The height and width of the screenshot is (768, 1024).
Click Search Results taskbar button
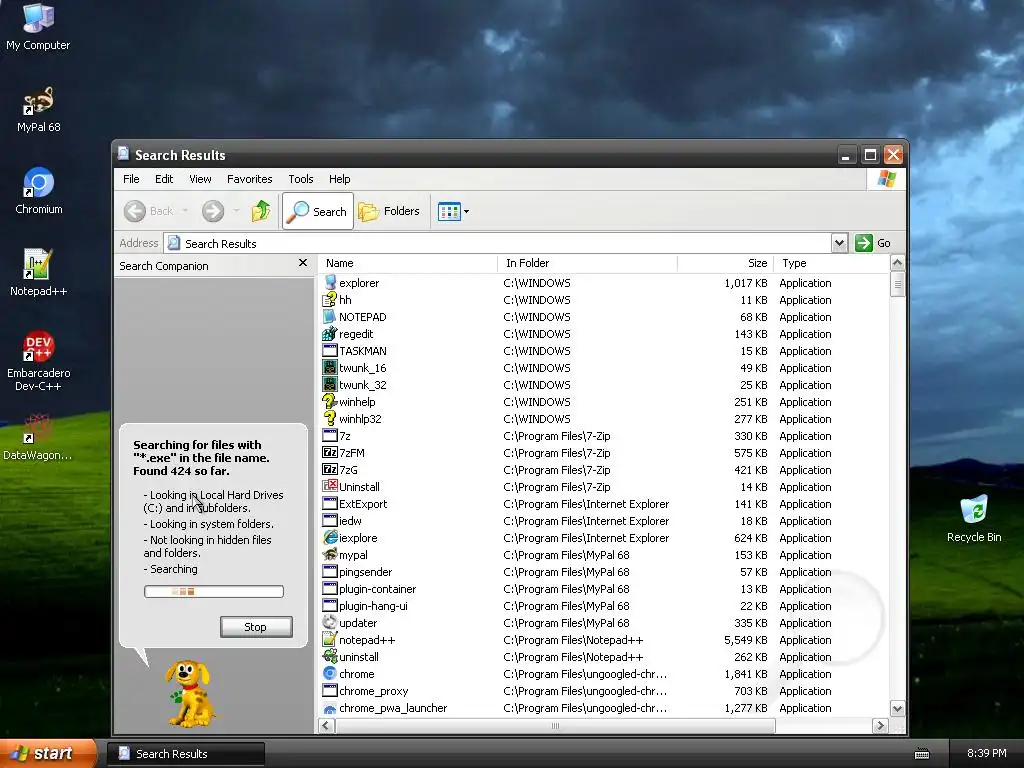point(185,754)
